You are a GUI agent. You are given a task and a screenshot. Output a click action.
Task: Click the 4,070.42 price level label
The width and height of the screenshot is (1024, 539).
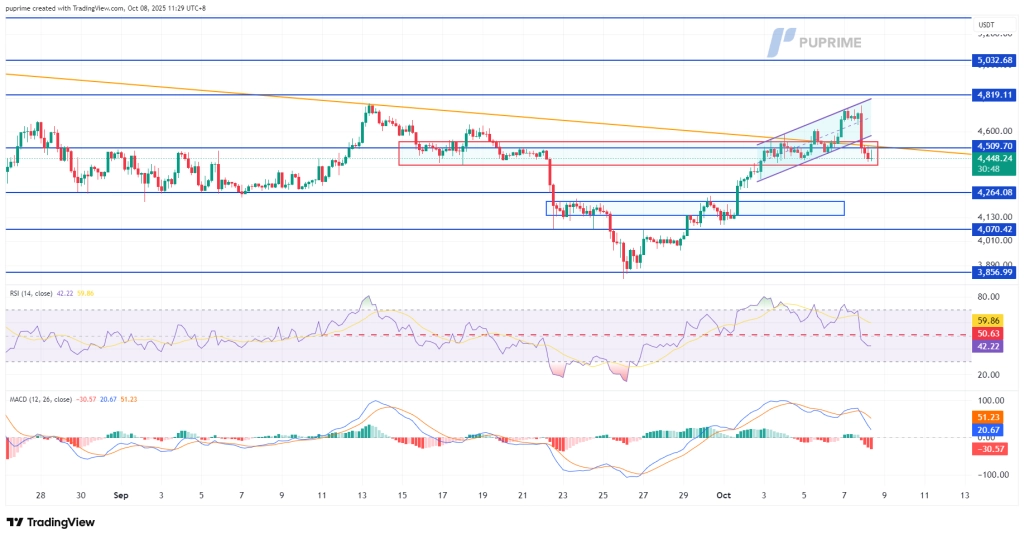[997, 229]
